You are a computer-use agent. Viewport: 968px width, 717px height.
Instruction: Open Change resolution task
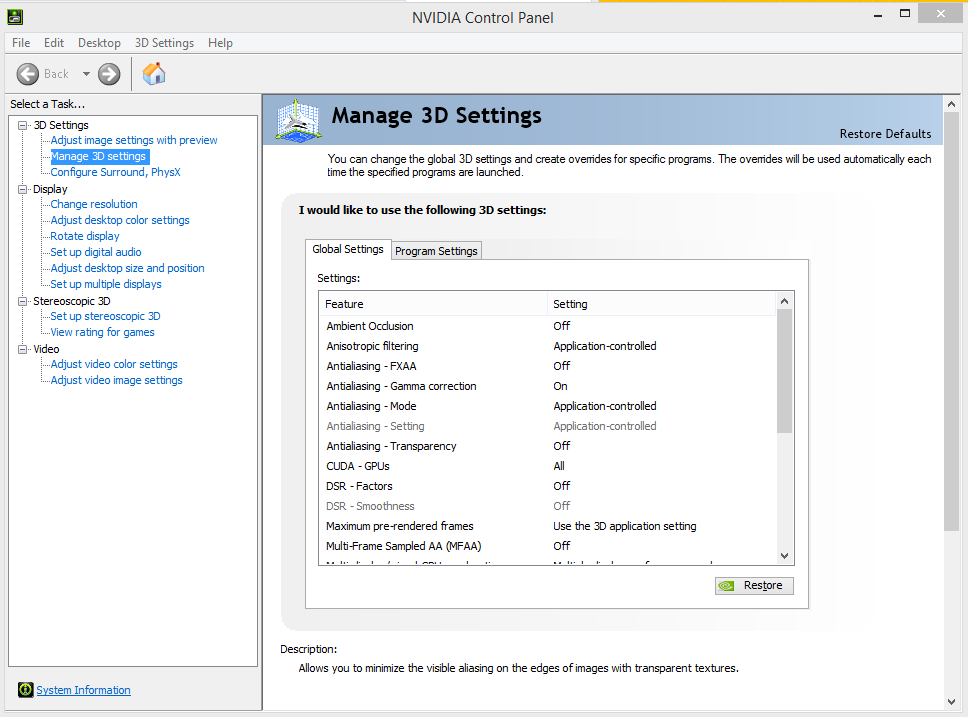(x=94, y=204)
